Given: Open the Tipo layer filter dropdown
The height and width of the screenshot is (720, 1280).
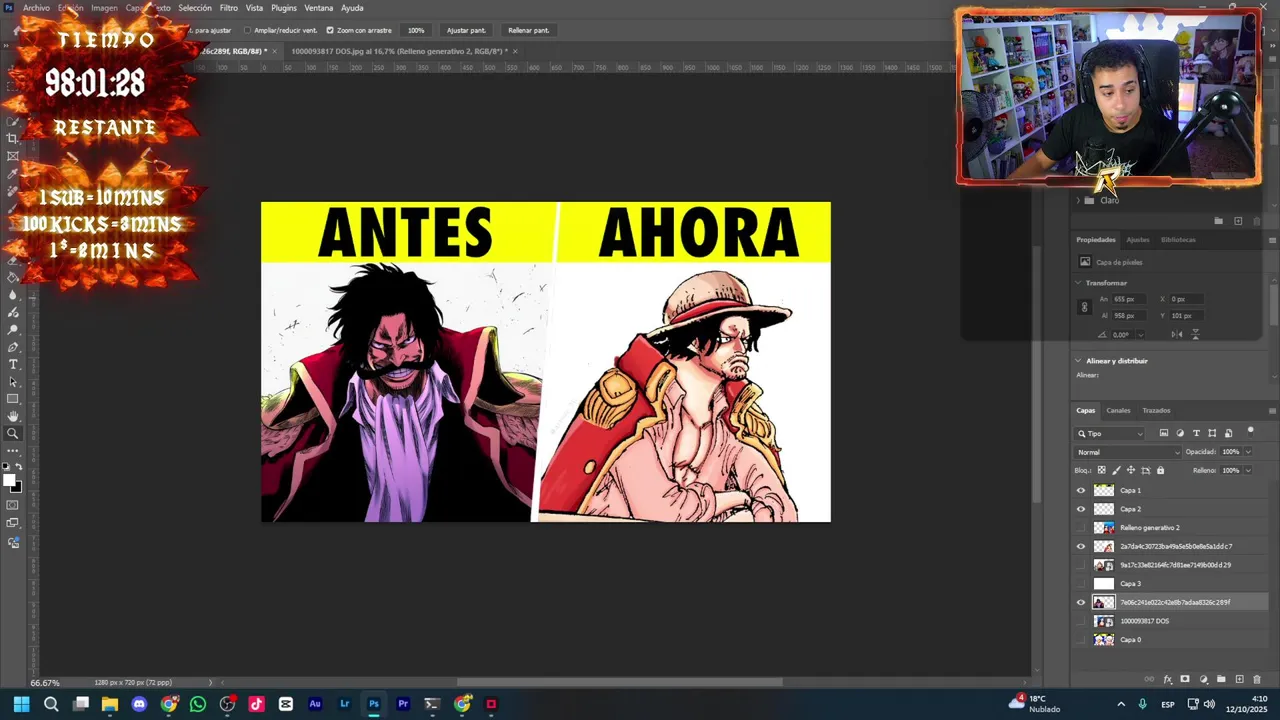Looking at the screenshot, I should (x=1110, y=433).
